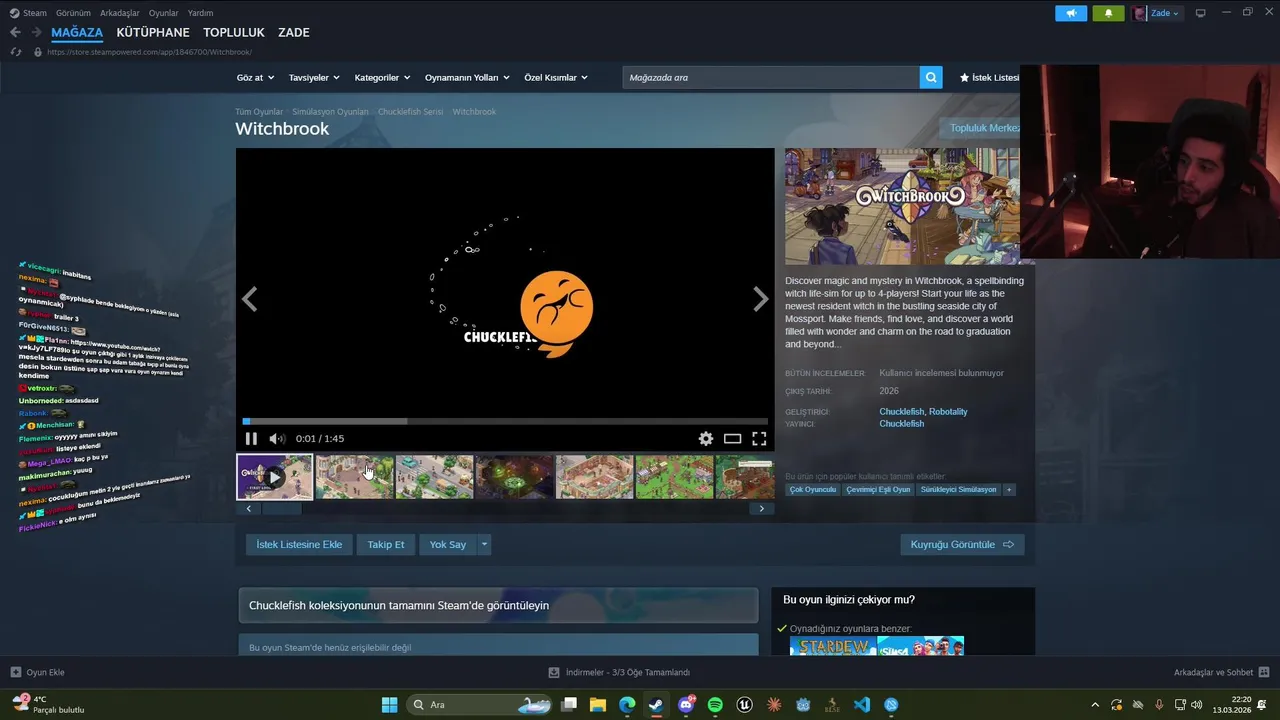Add more tags with the plus button
This screenshot has height=720, width=1280.
pyautogui.click(x=1009, y=490)
